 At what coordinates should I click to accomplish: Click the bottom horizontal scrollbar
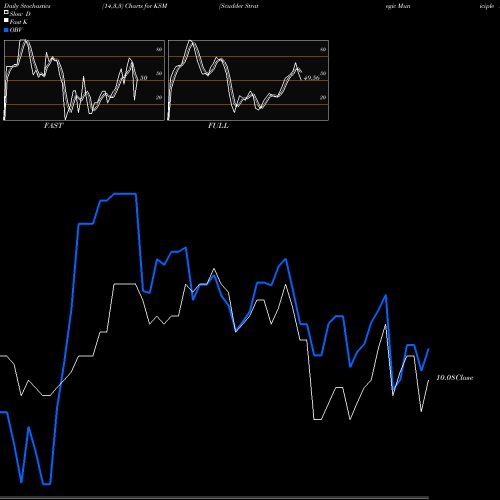tap(214, 497)
